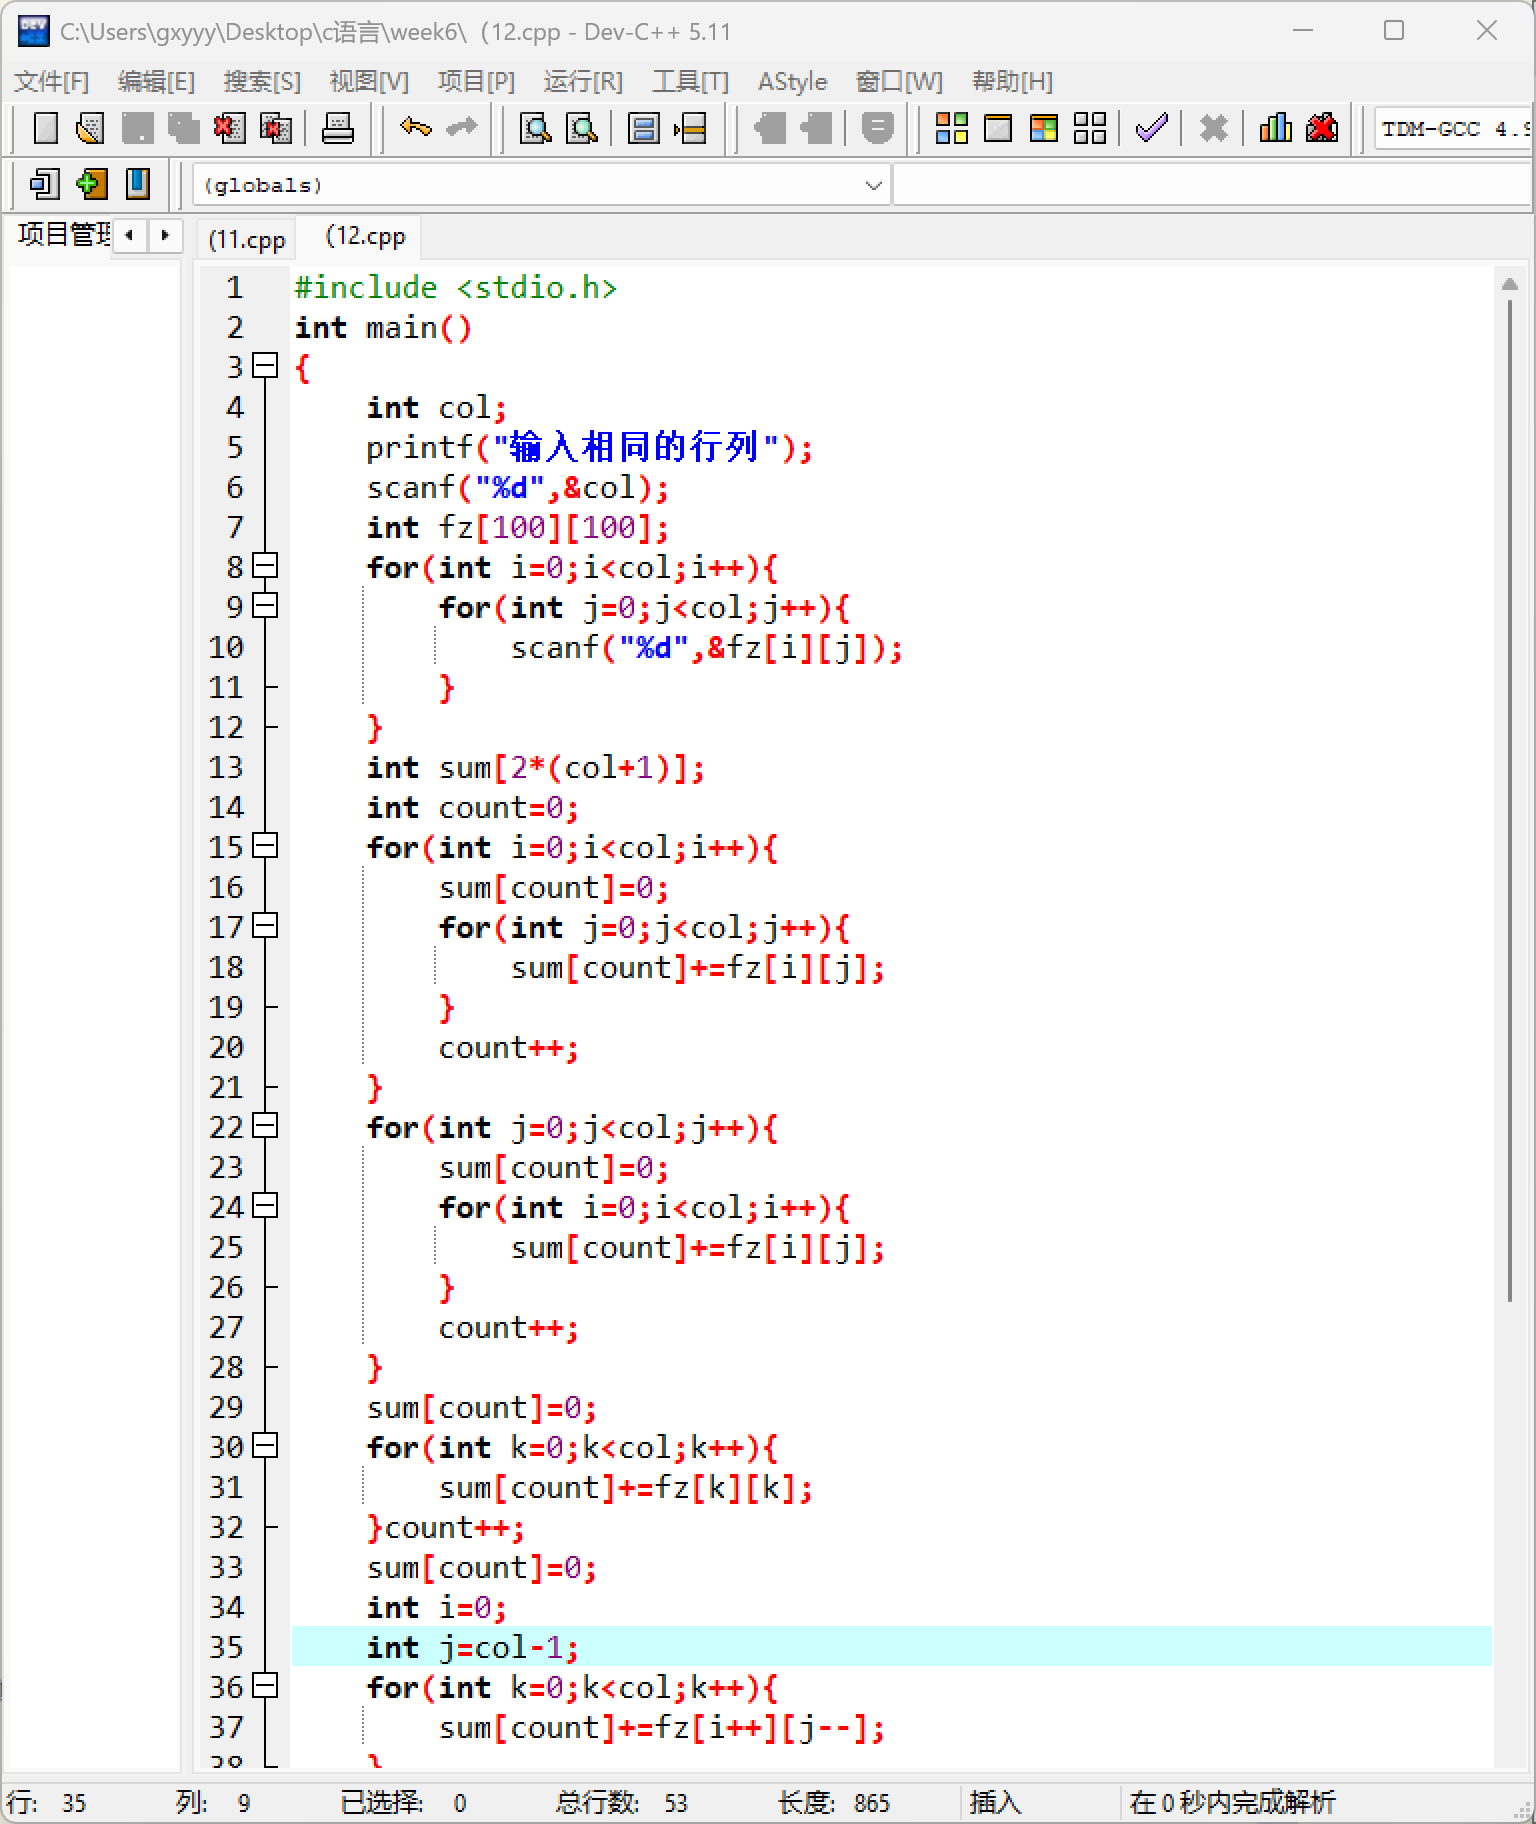Screen dimensions: 1536x1824
Task: Click the Close All files icon
Action: point(275,128)
